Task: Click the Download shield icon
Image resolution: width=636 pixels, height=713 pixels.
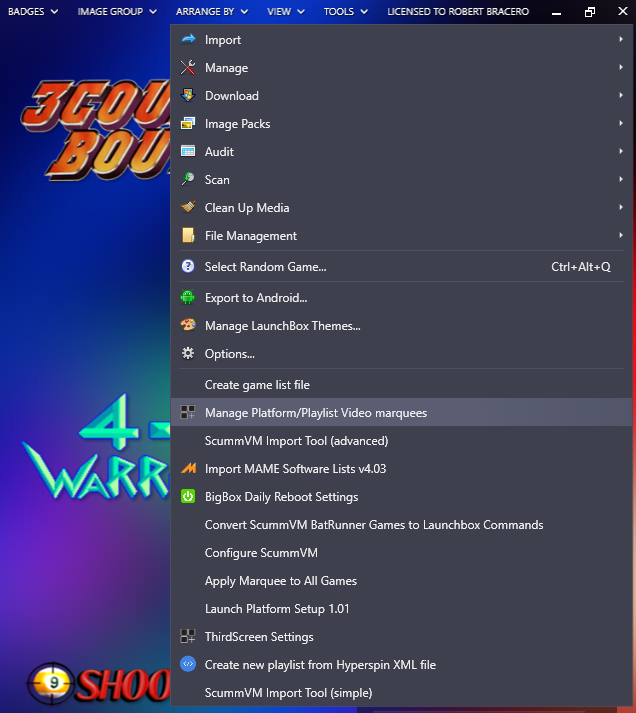Action: tap(188, 95)
